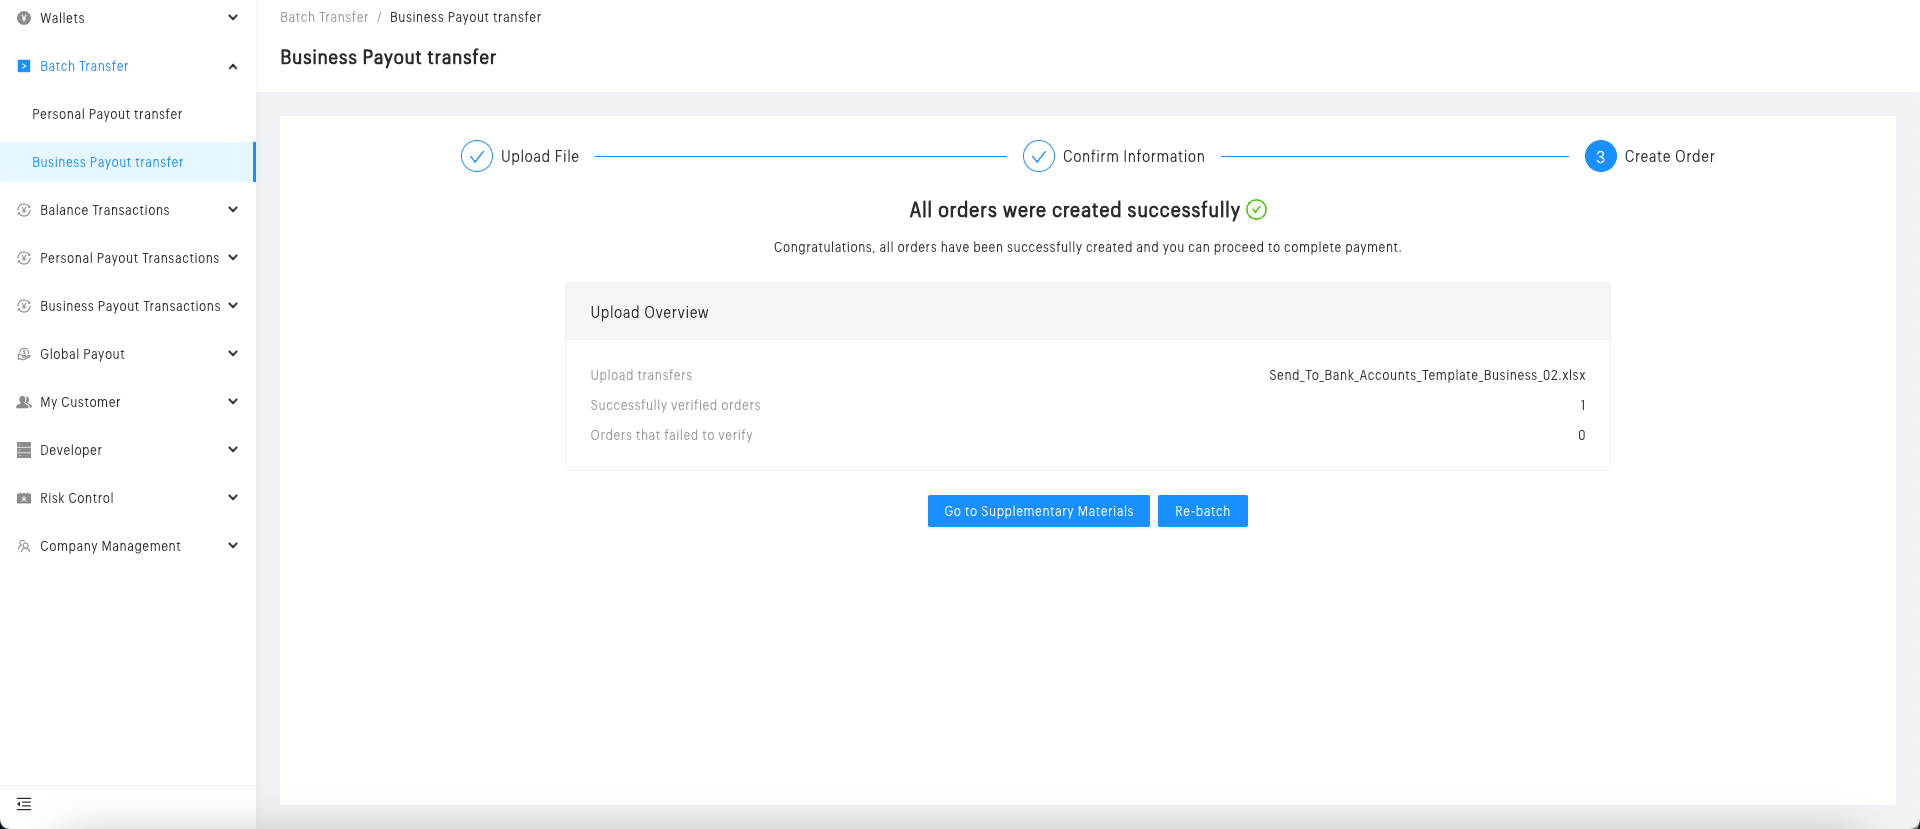Click the My Customer sidebar icon
Image resolution: width=1920 pixels, height=829 pixels.
pos(24,402)
